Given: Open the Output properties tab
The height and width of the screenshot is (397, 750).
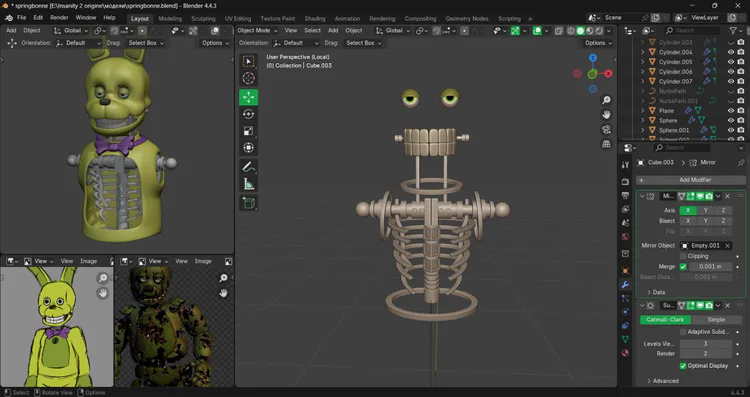Looking at the screenshot, I should pyautogui.click(x=625, y=195).
